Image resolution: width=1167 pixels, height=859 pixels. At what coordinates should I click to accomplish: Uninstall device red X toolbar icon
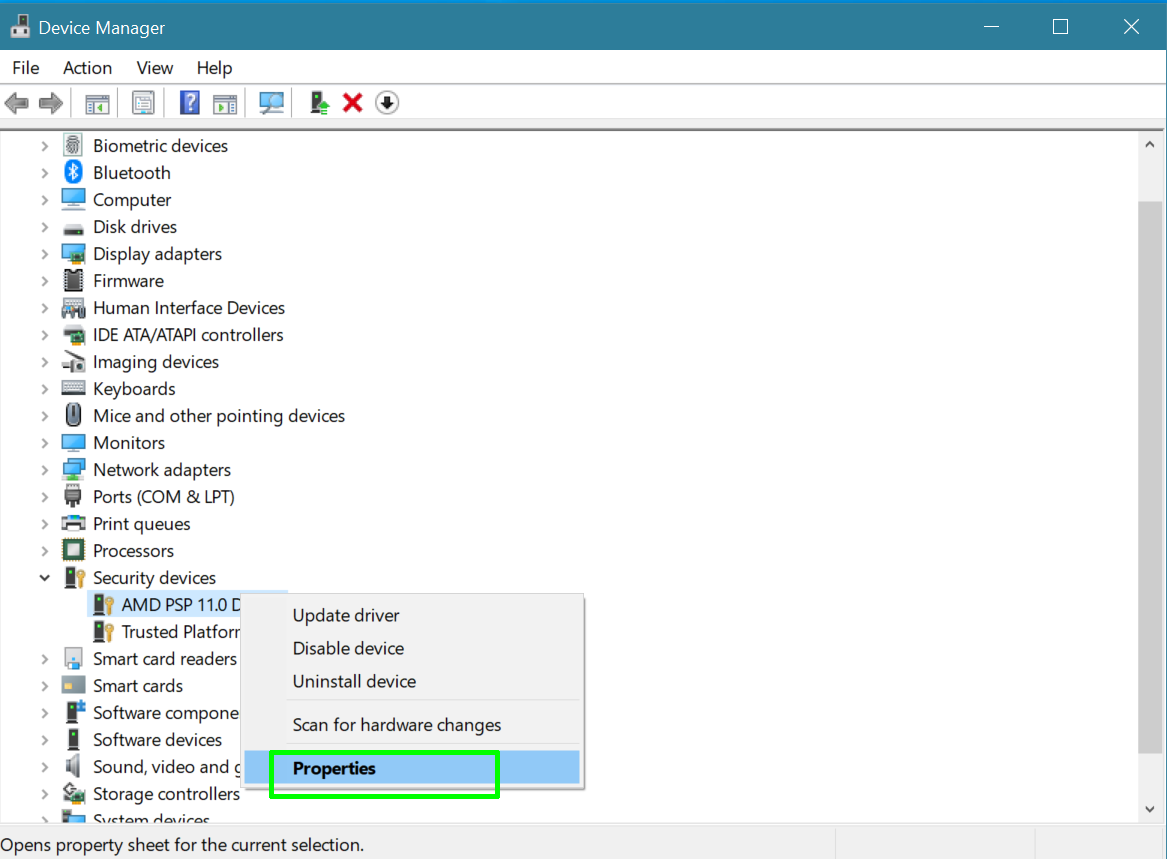pyautogui.click(x=353, y=103)
